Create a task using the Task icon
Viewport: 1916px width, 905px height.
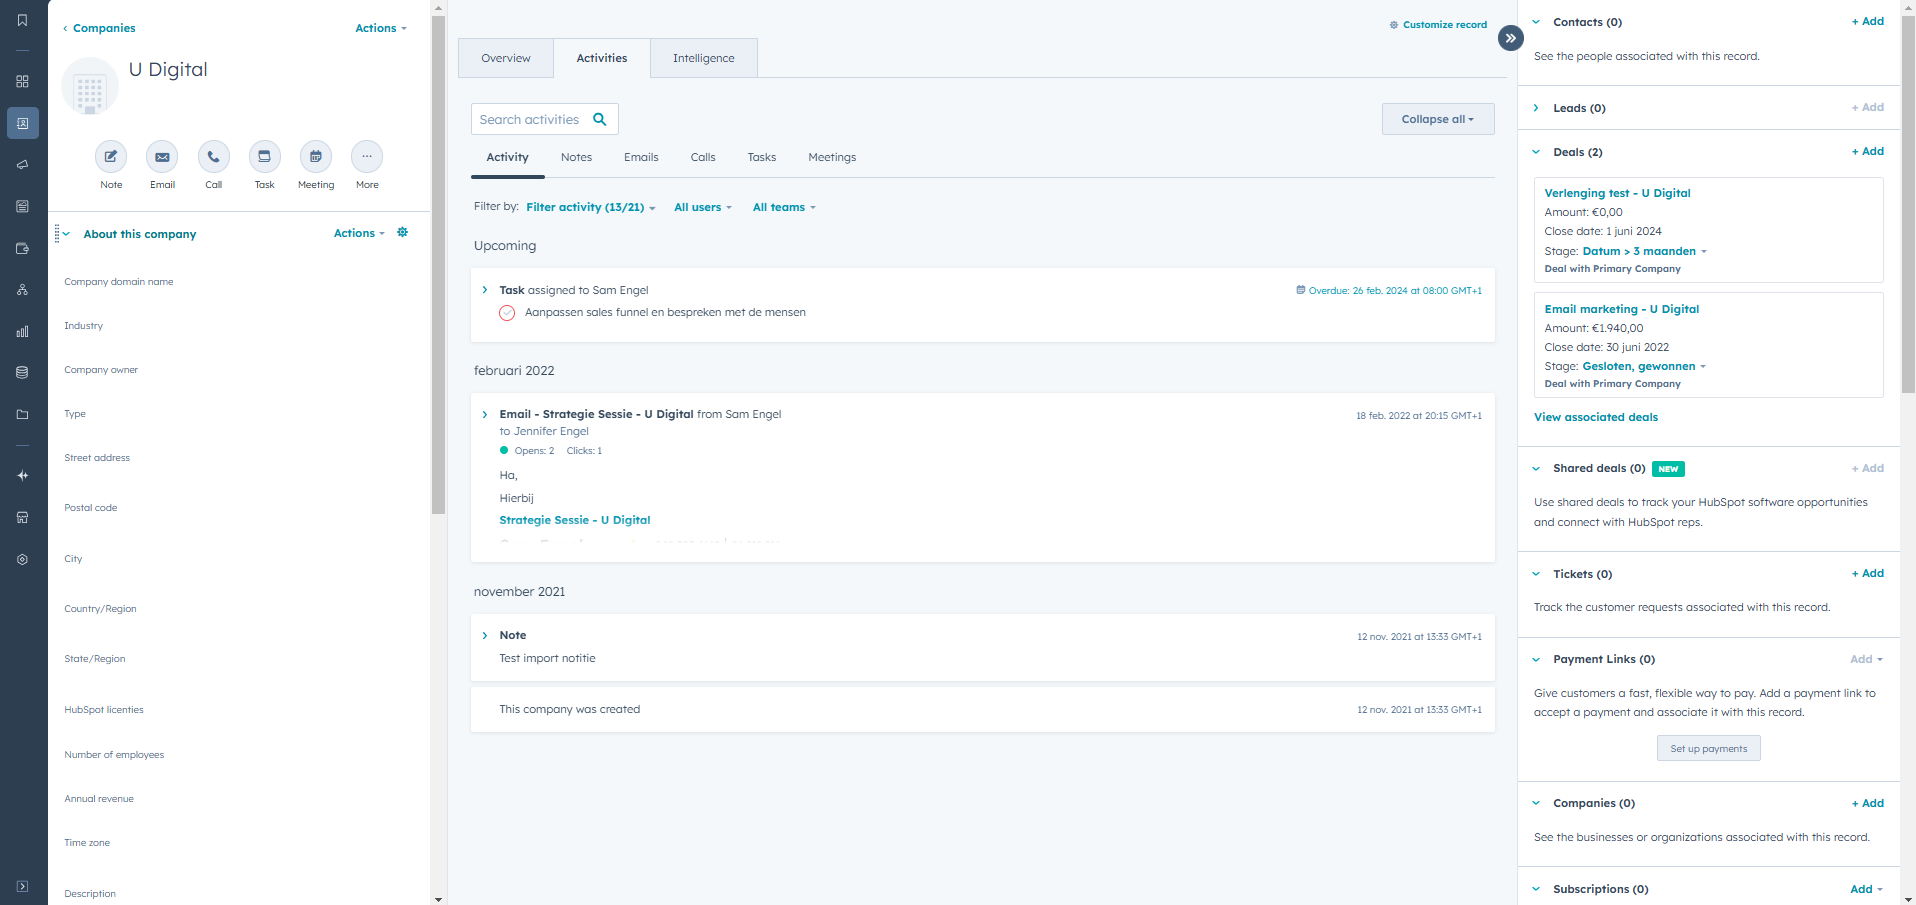point(264,156)
